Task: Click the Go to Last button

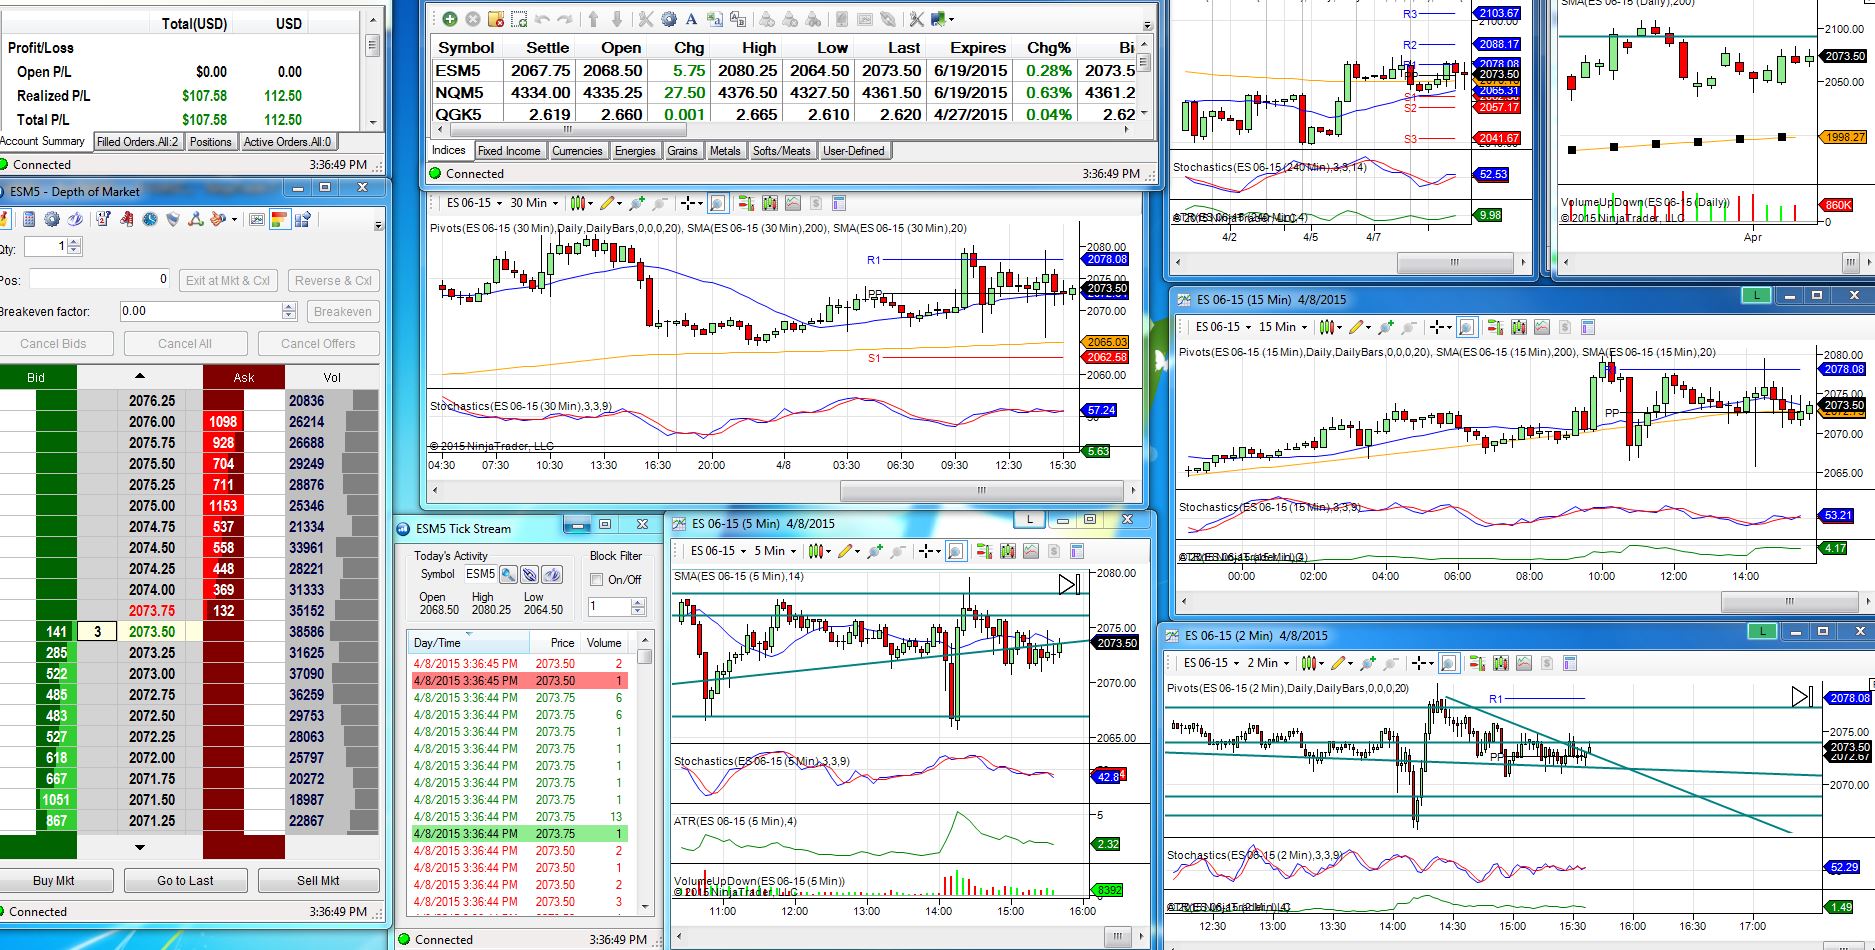Action: pyautogui.click(x=185, y=881)
